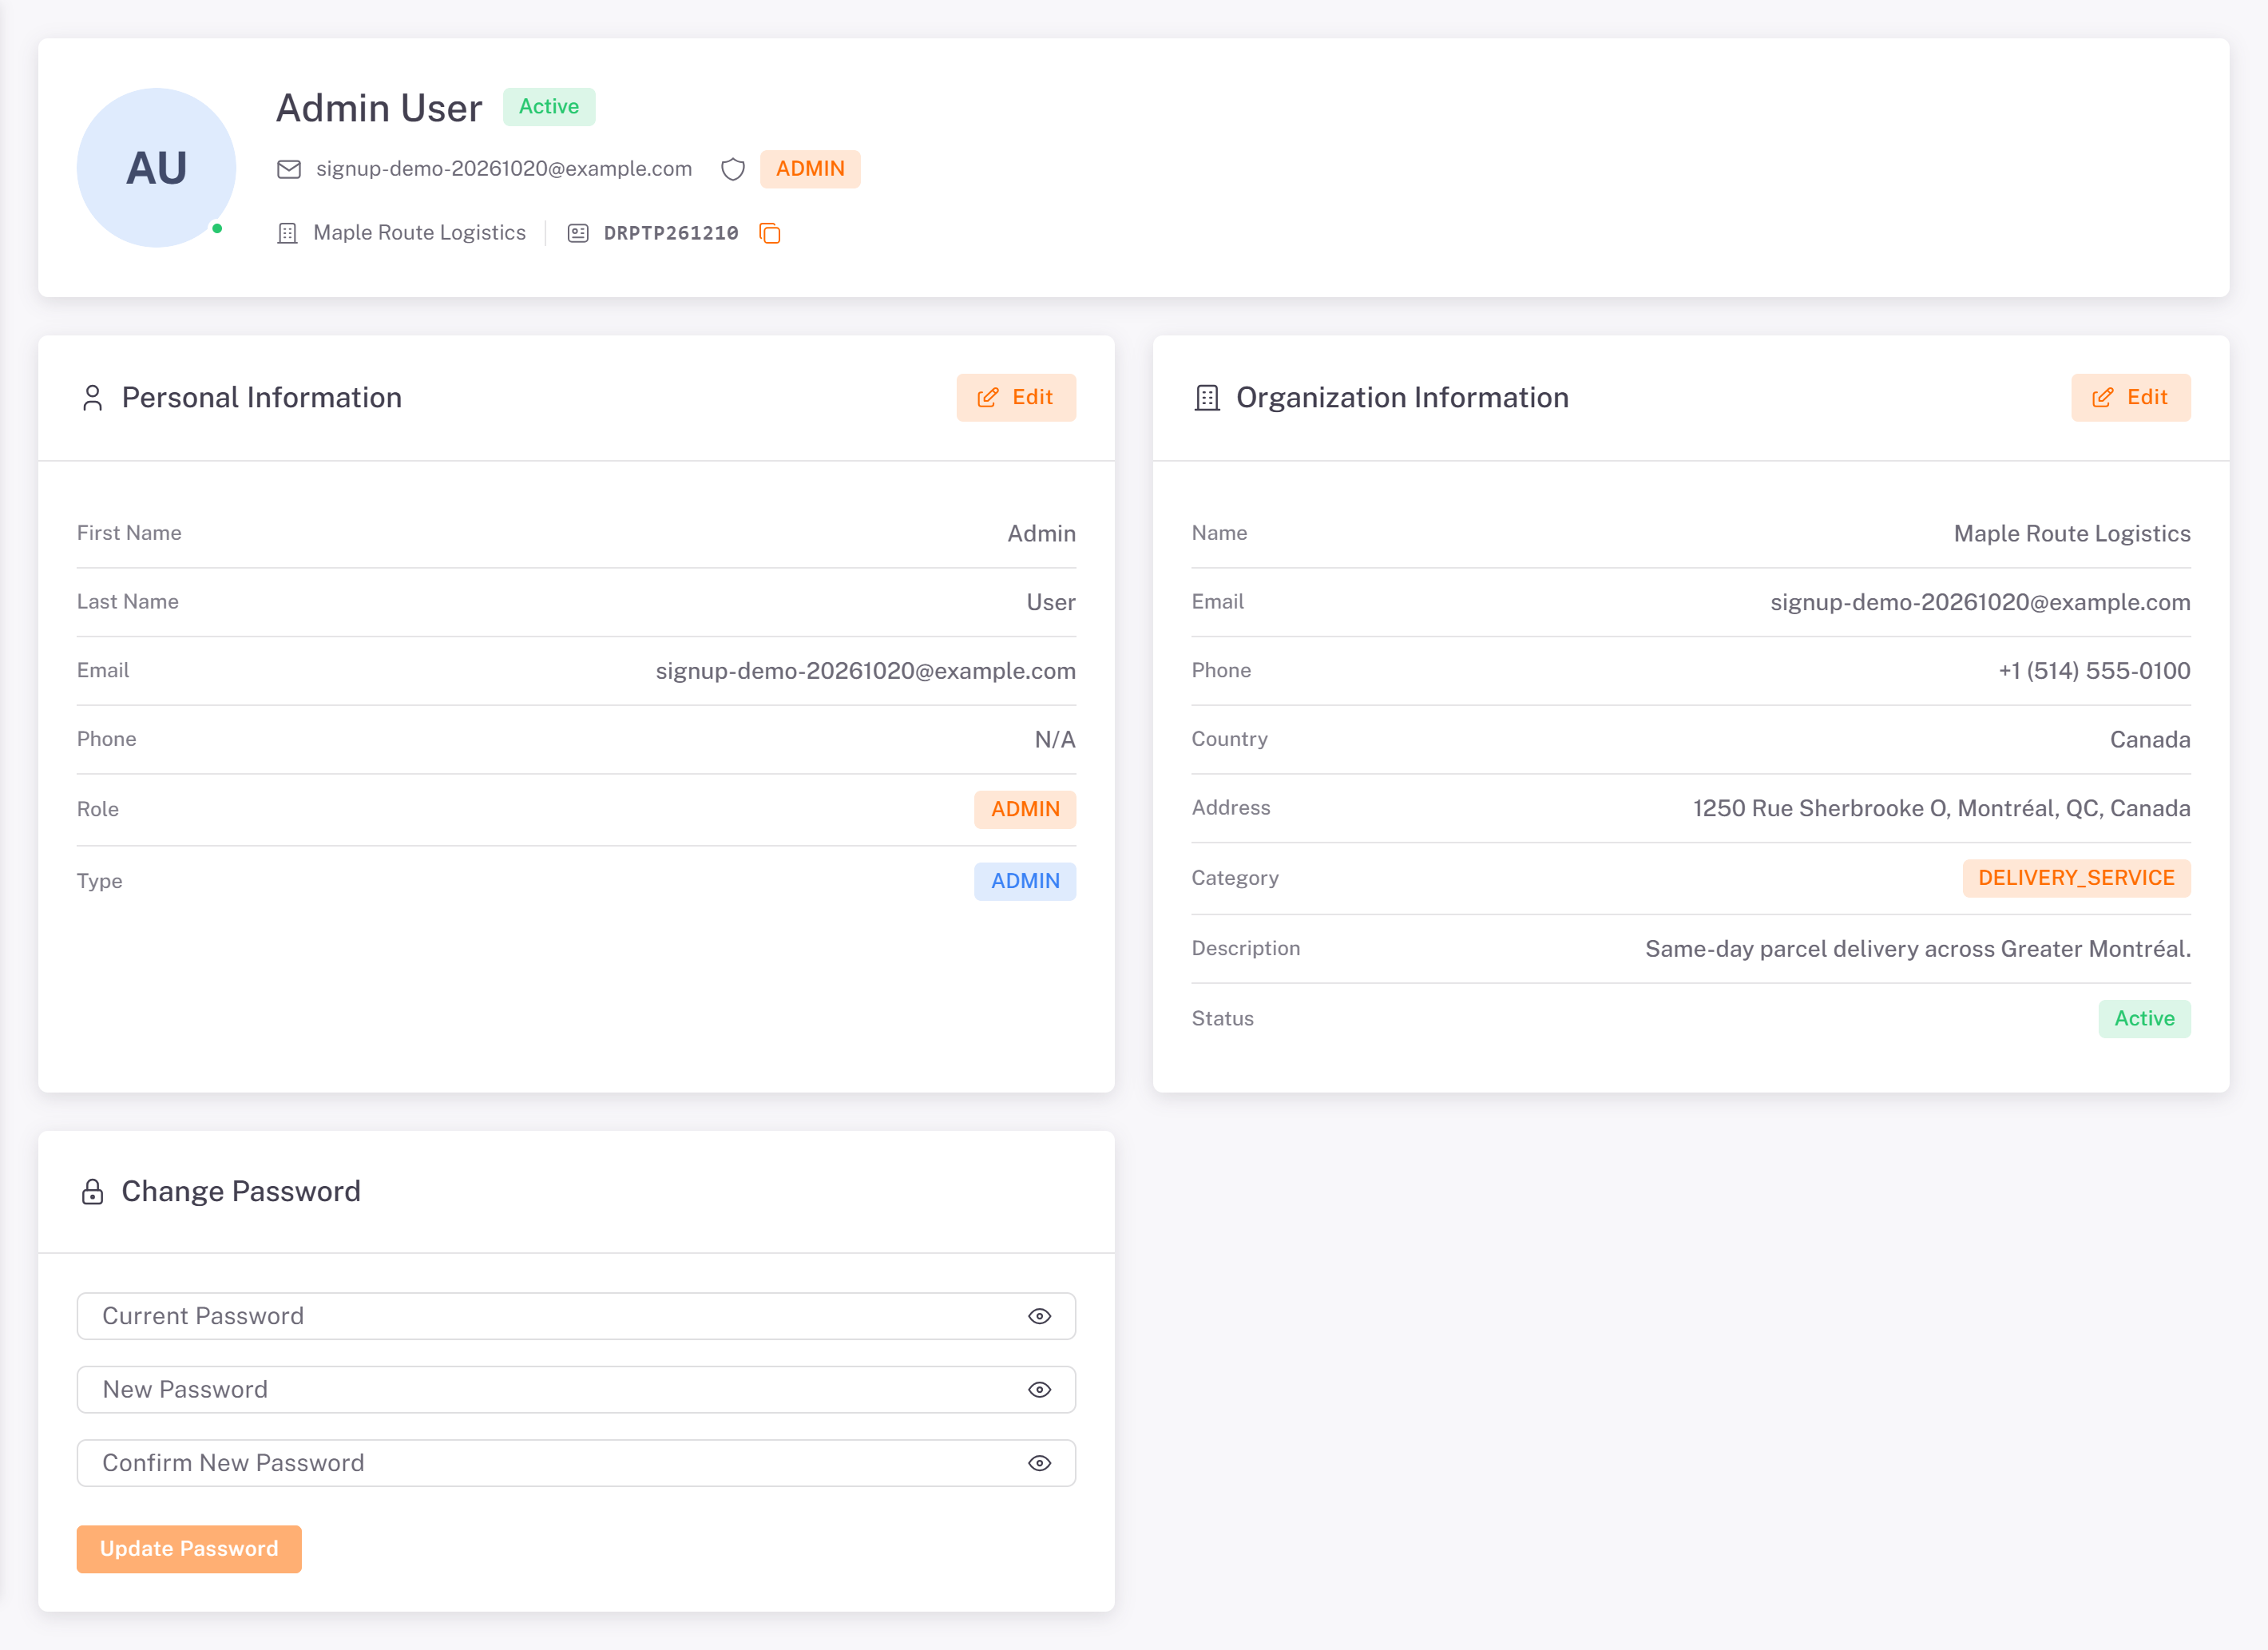The width and height of the screenshot is (2268, 1650).
Task: Click the Type ADMIN blue badge
Action: 1025,882
